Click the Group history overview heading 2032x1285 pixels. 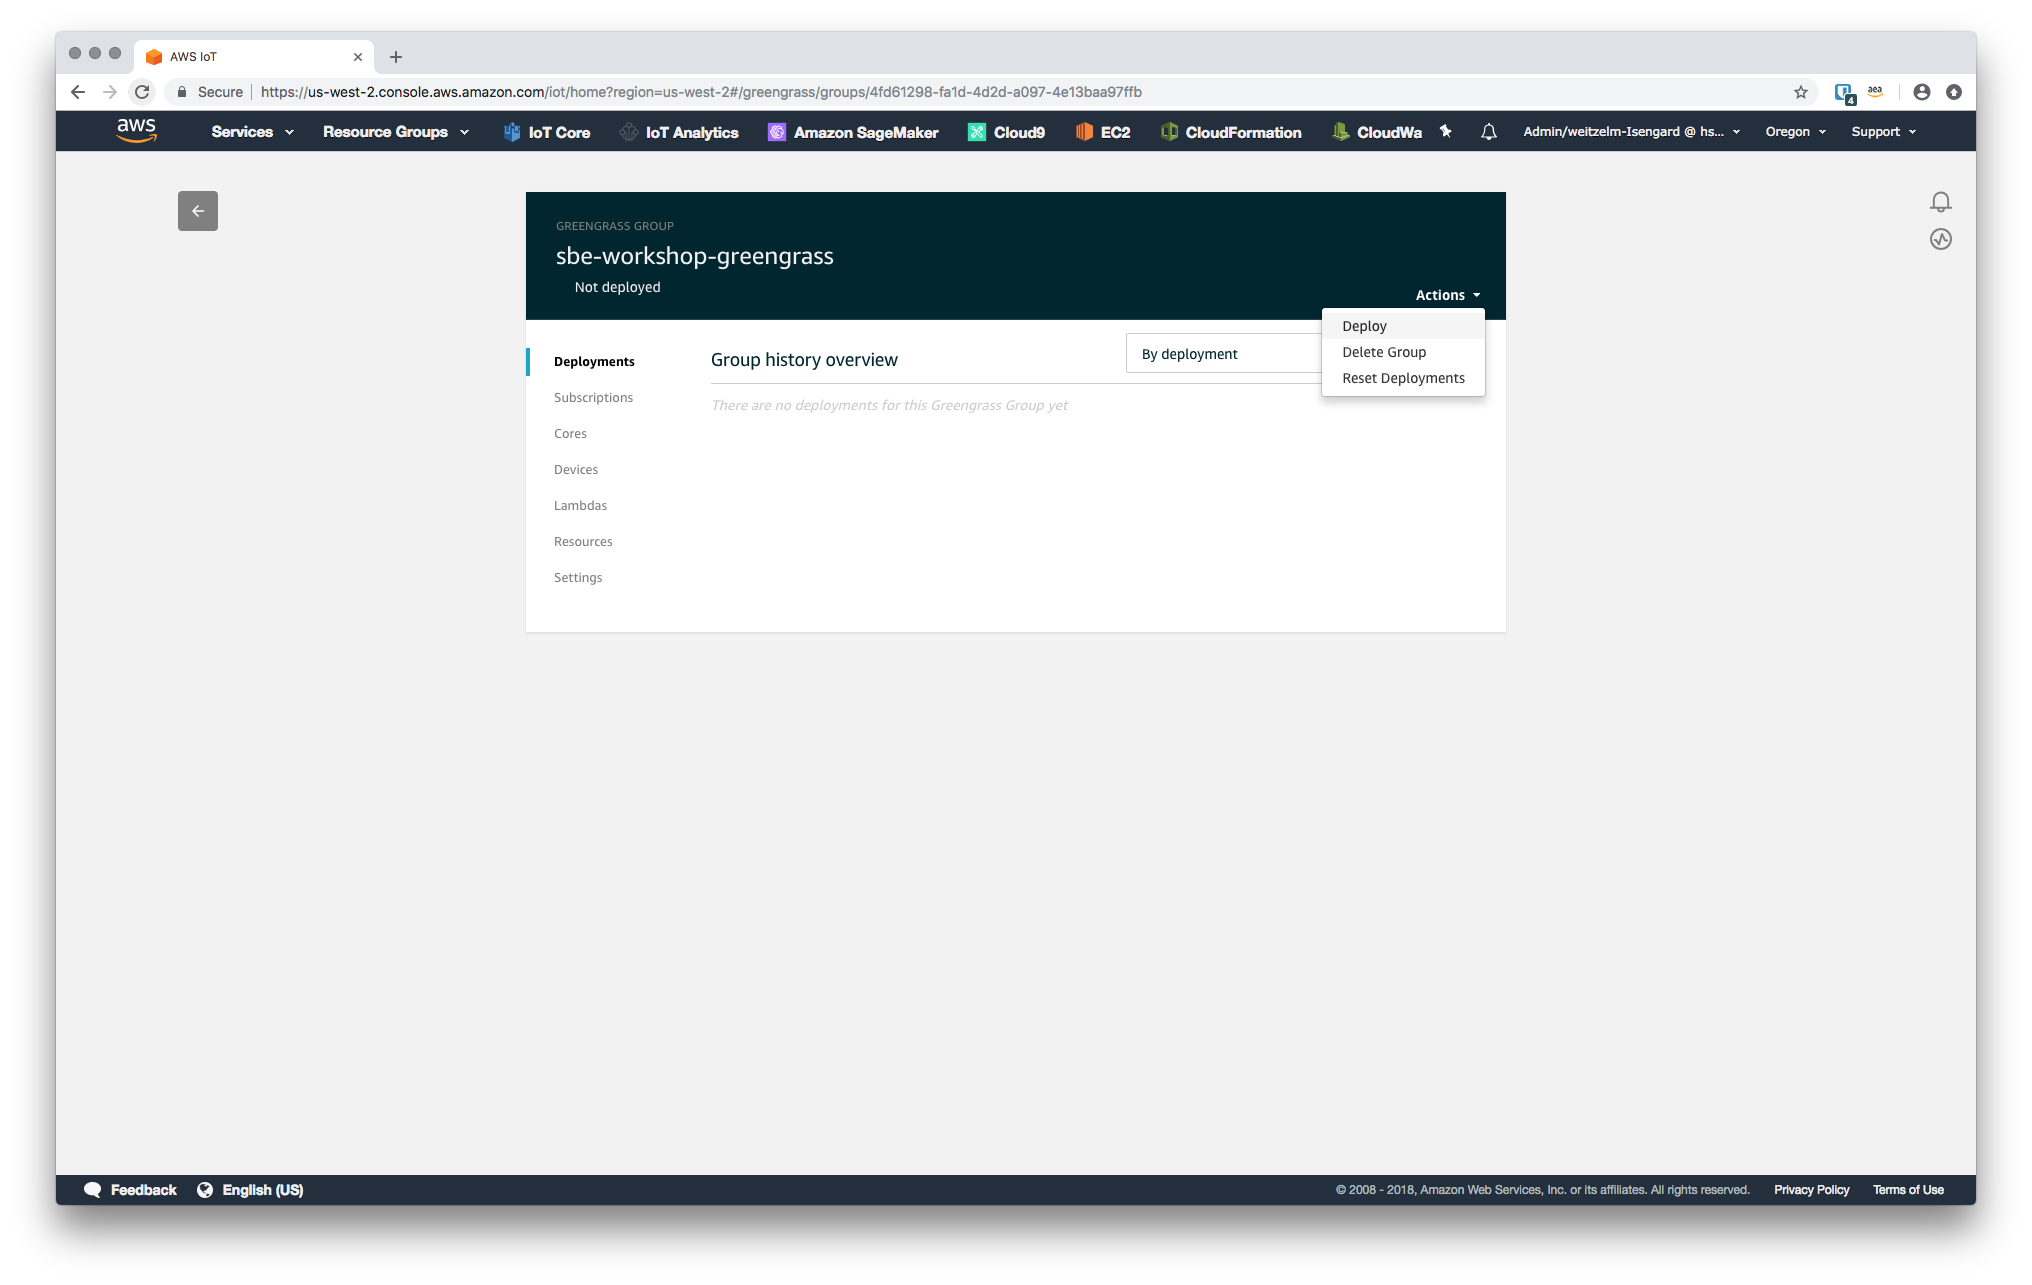[x=804, y=360]
